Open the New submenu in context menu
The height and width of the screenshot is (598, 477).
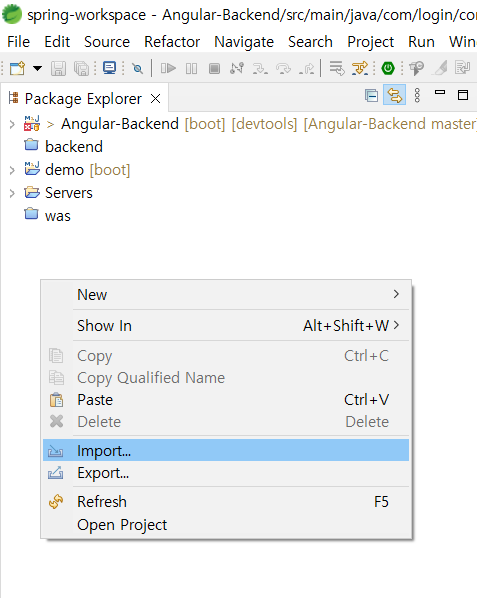point(226,294)
